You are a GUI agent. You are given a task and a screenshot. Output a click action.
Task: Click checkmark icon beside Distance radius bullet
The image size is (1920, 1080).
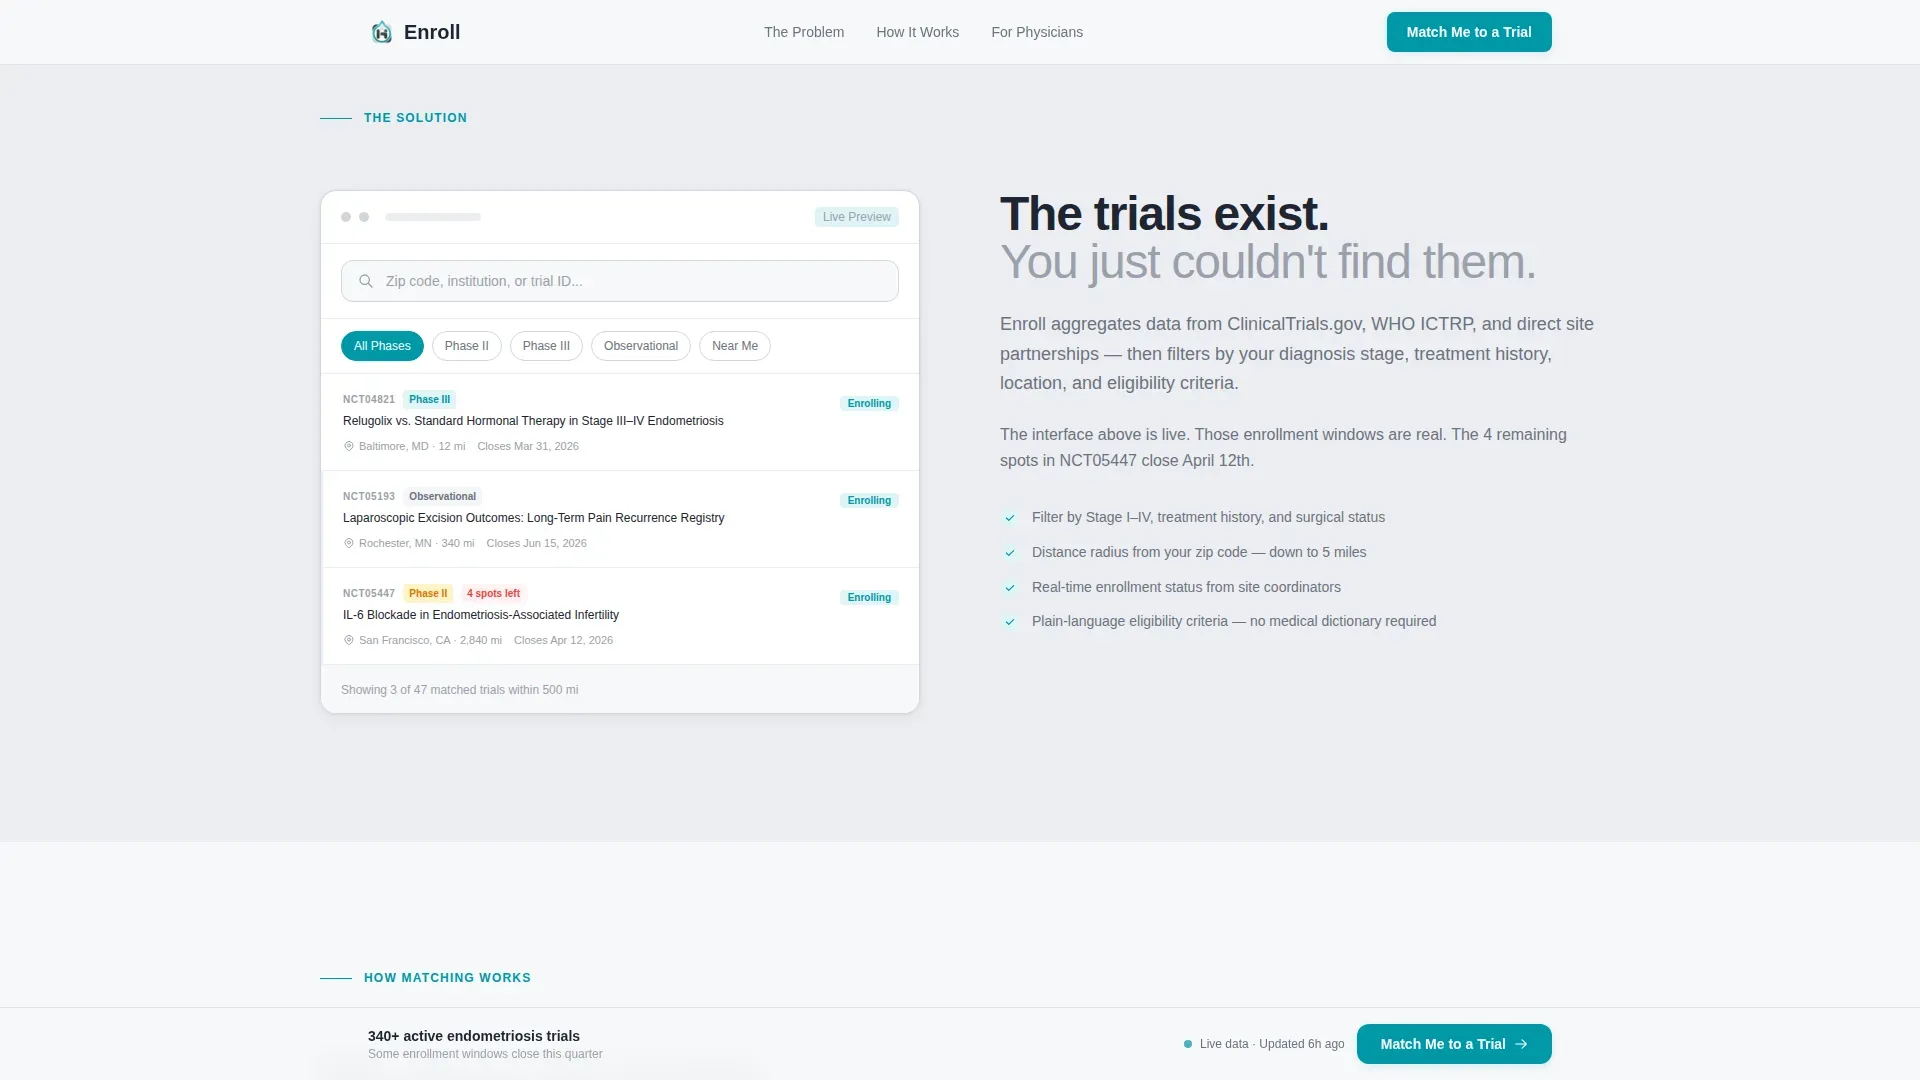point(1010,553)
